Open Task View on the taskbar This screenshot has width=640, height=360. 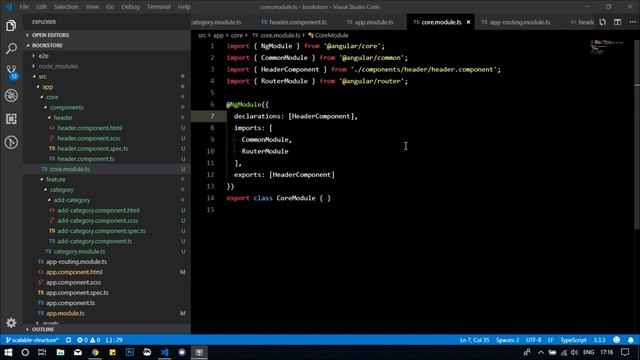(x=42, y=352)
